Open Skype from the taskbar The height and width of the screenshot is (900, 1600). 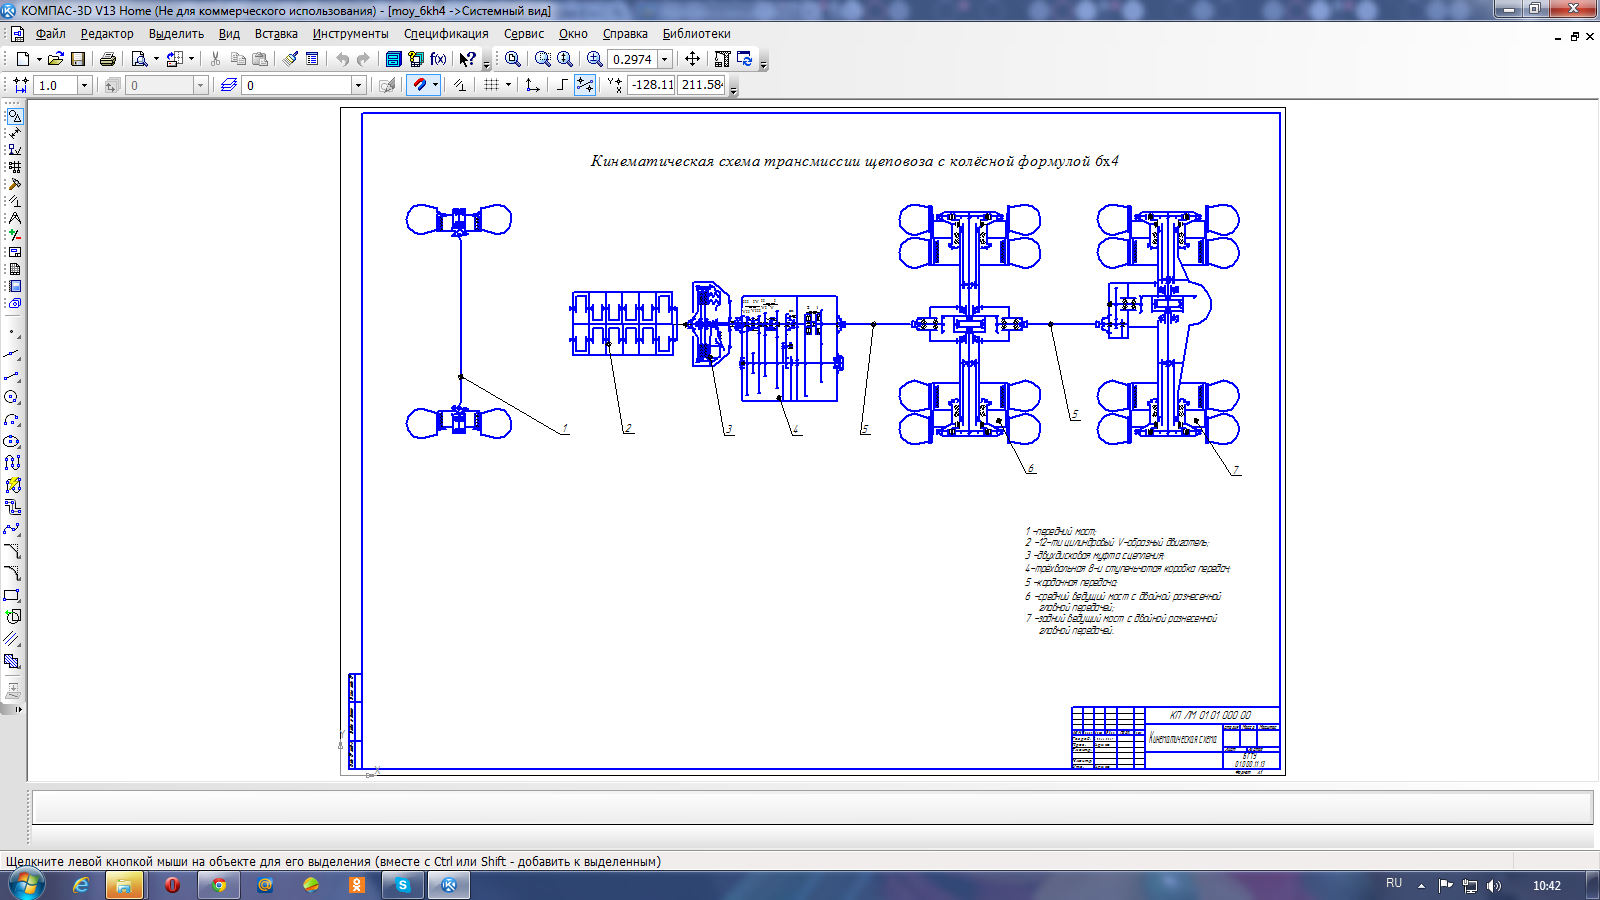pyautogui.click(x=403, y=885)
